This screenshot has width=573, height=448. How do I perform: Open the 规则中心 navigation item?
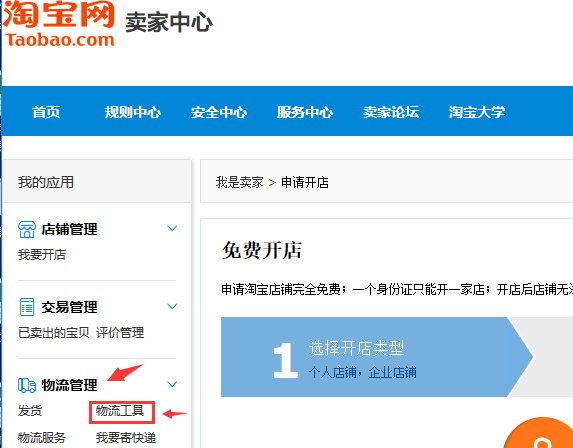[x=133, y=112]
